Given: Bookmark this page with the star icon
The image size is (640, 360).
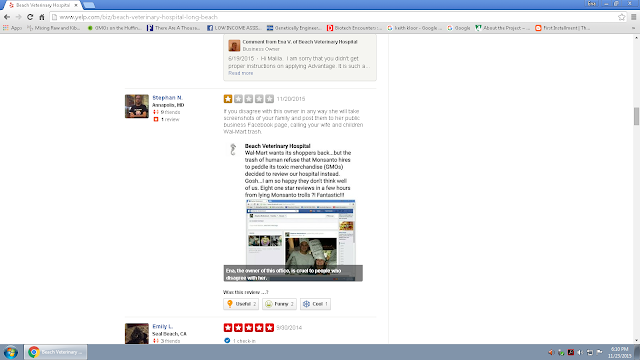Looking at the screenshot, I should (x=621, y=17).
